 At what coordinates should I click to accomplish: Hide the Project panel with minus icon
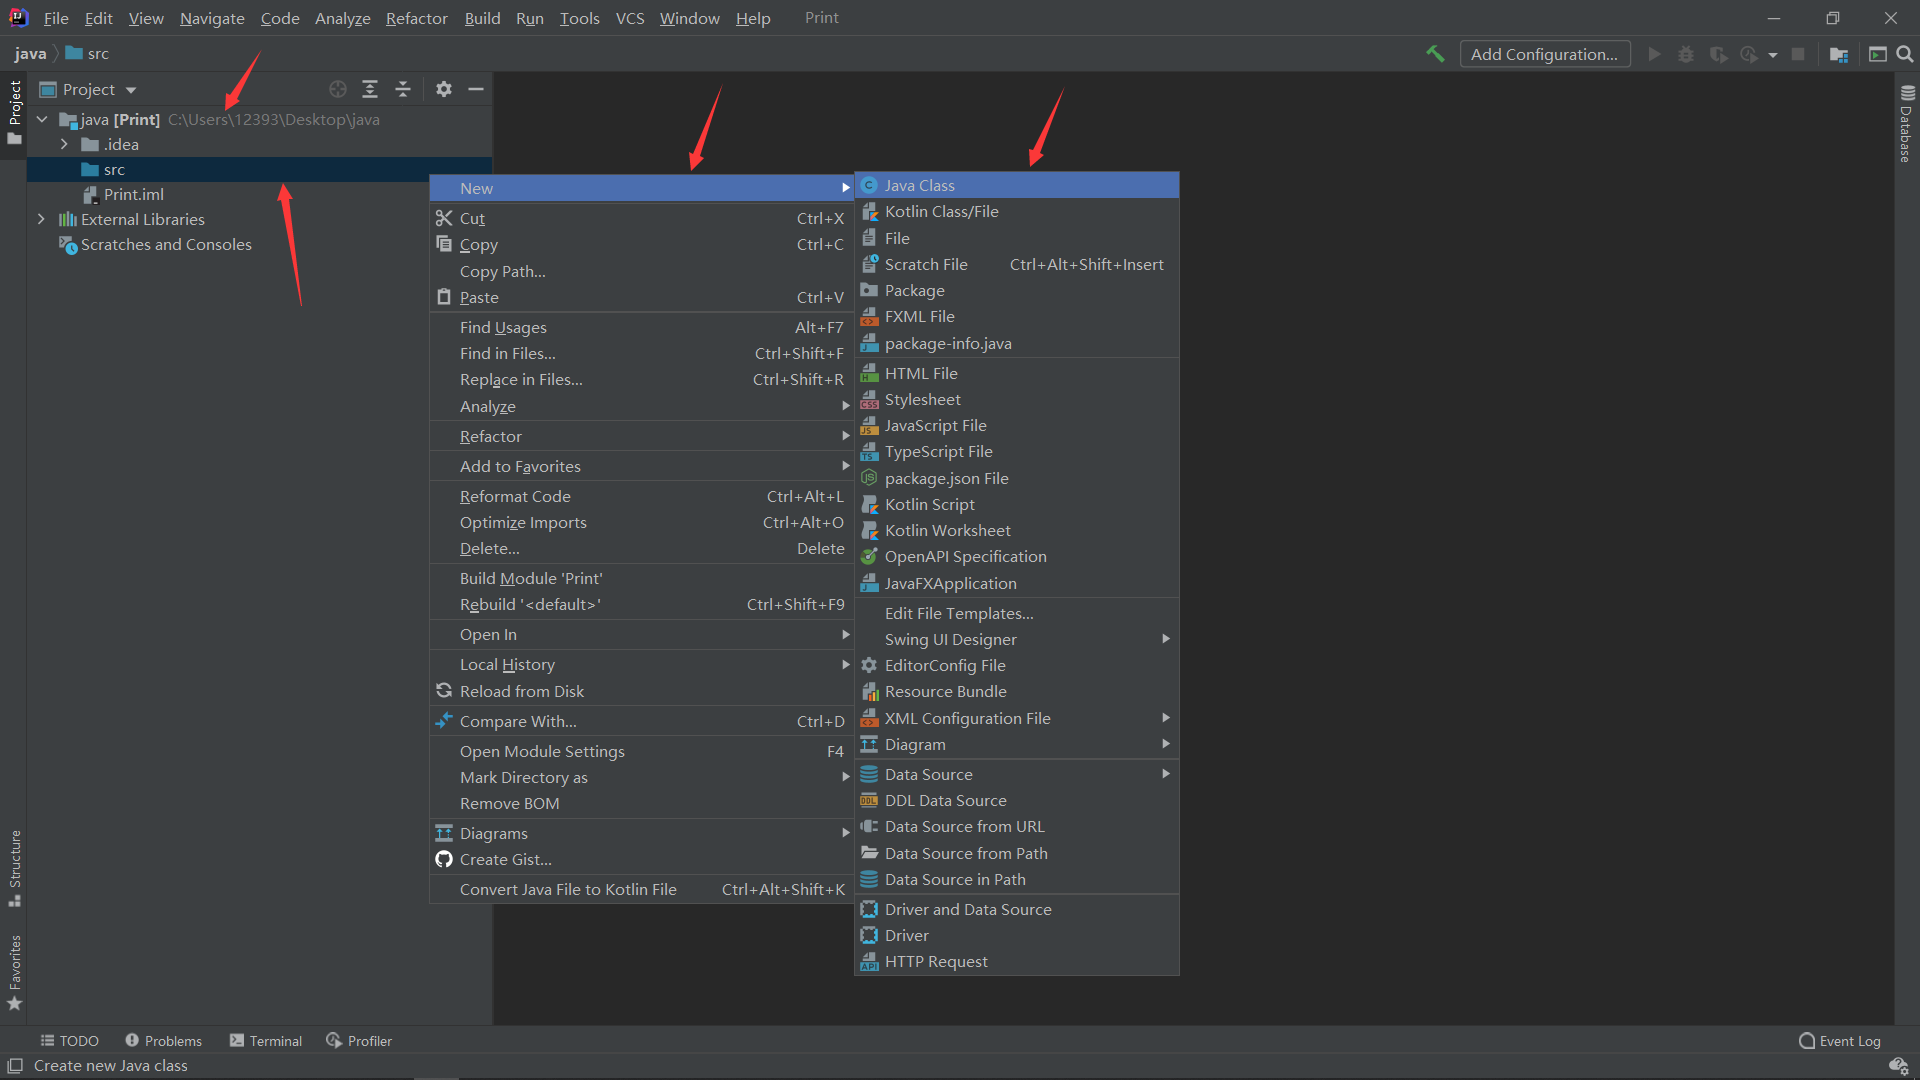tap(476, 89)
